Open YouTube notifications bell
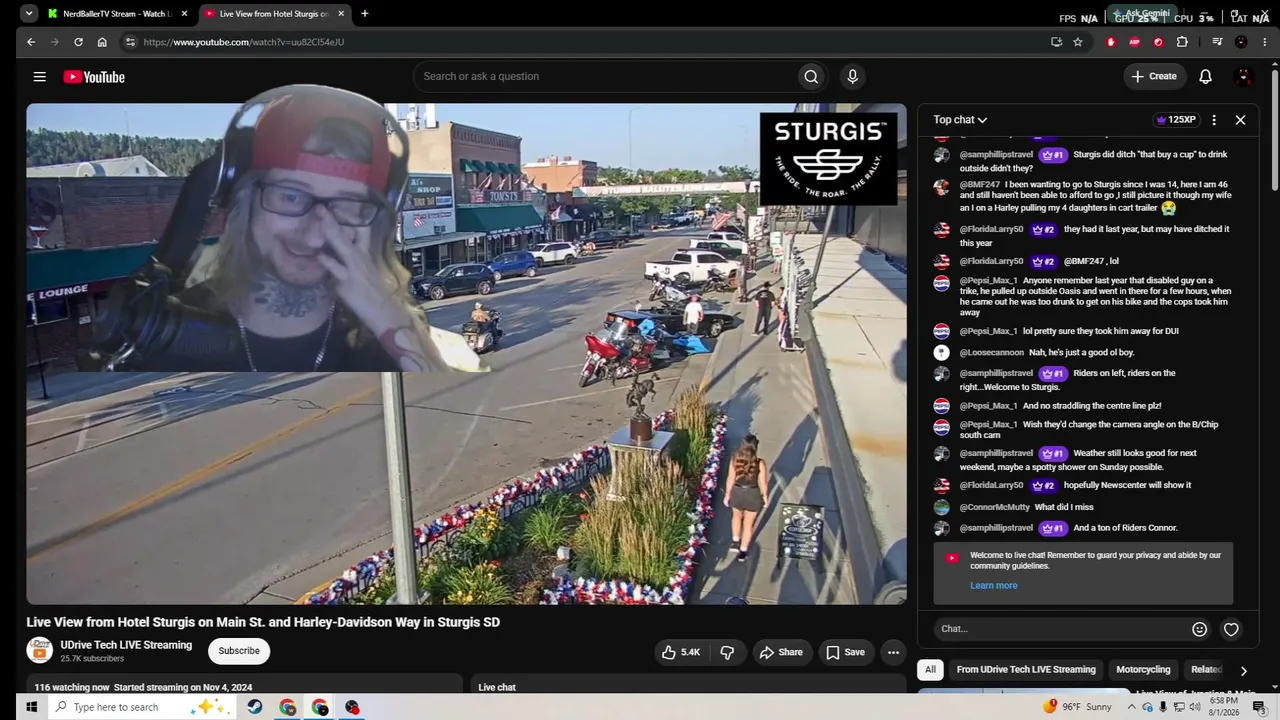 (x=1205, y=77)
